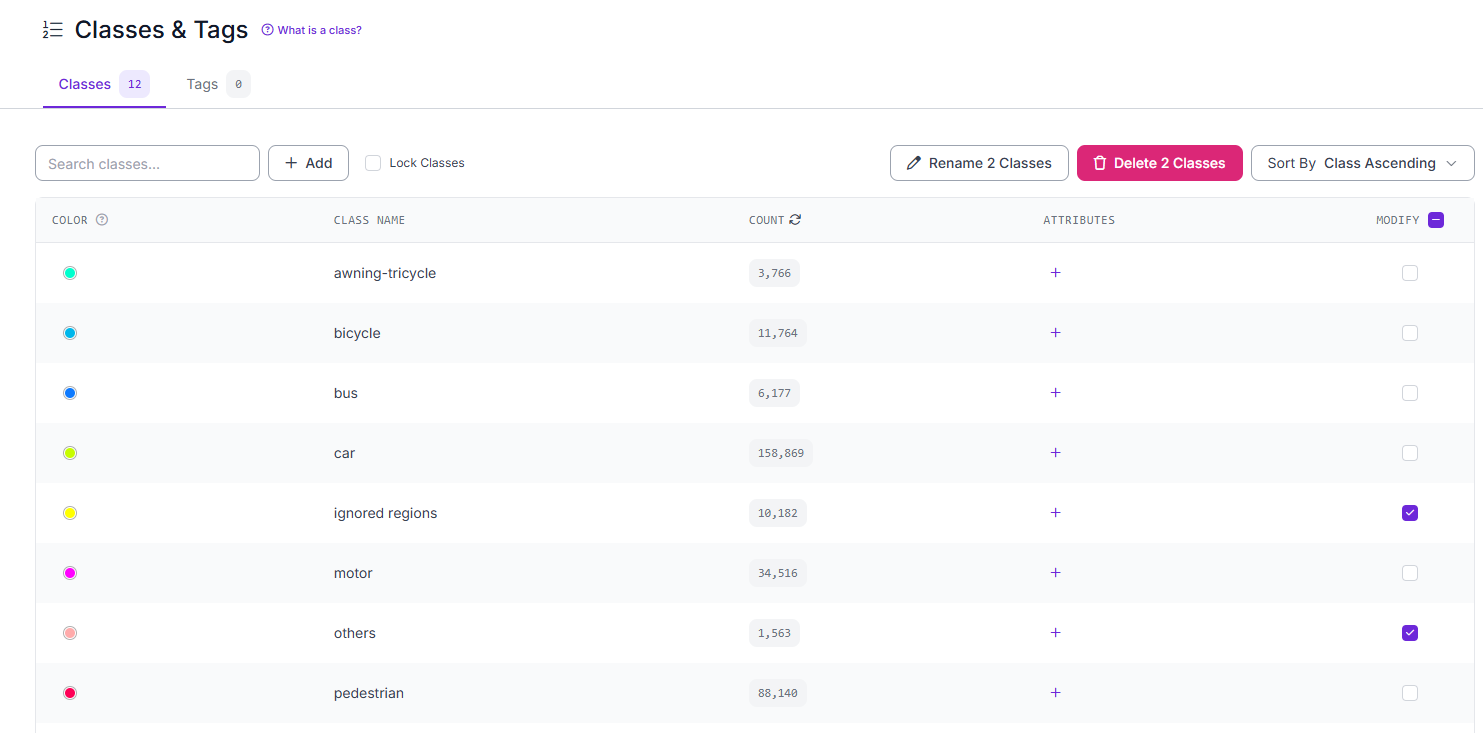1483x733 pixels.
Task: Add attribute to awning-tricycle via plus icon
Action: (x=1055, y=273)
